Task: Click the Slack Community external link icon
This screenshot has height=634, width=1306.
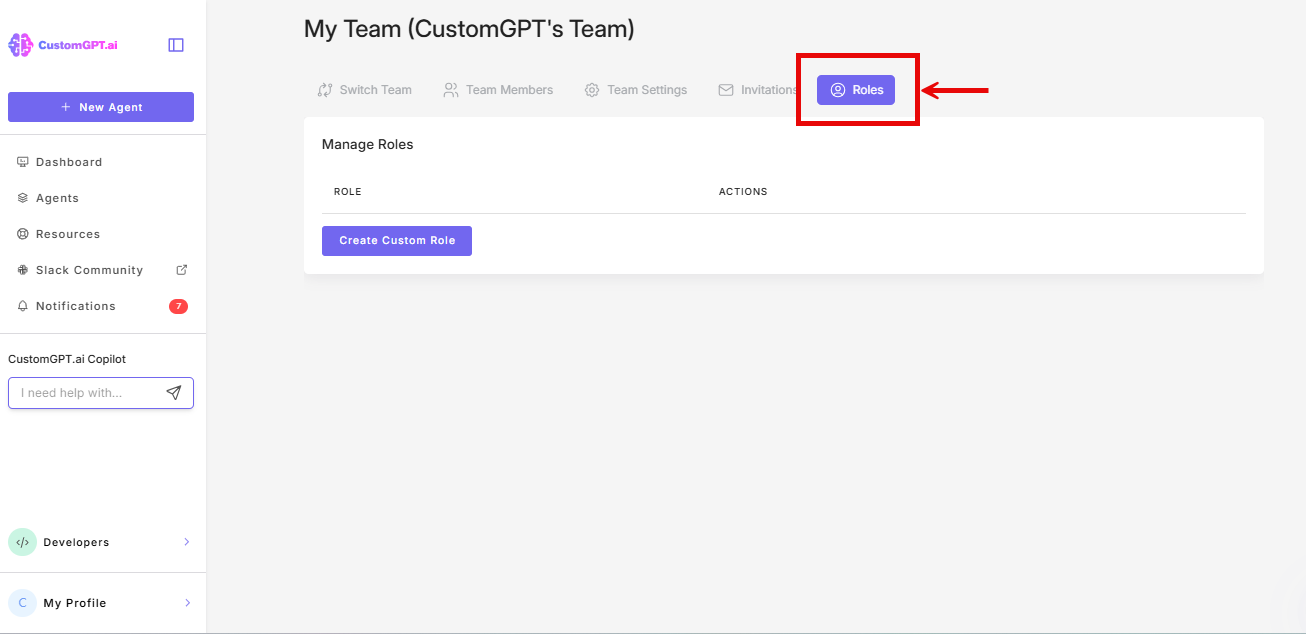Action: click(x=182, y=269)
